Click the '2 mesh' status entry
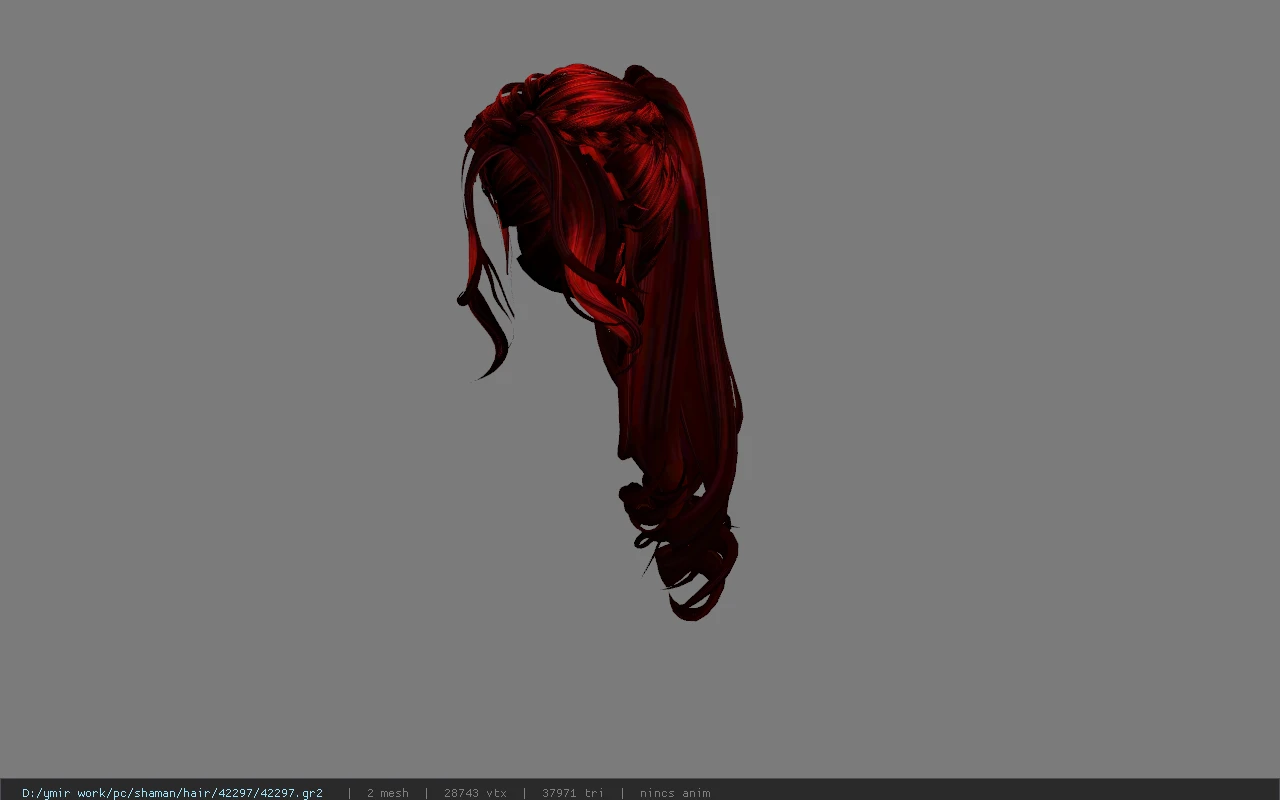This screenshot has height=800, width=1280. 388,793
